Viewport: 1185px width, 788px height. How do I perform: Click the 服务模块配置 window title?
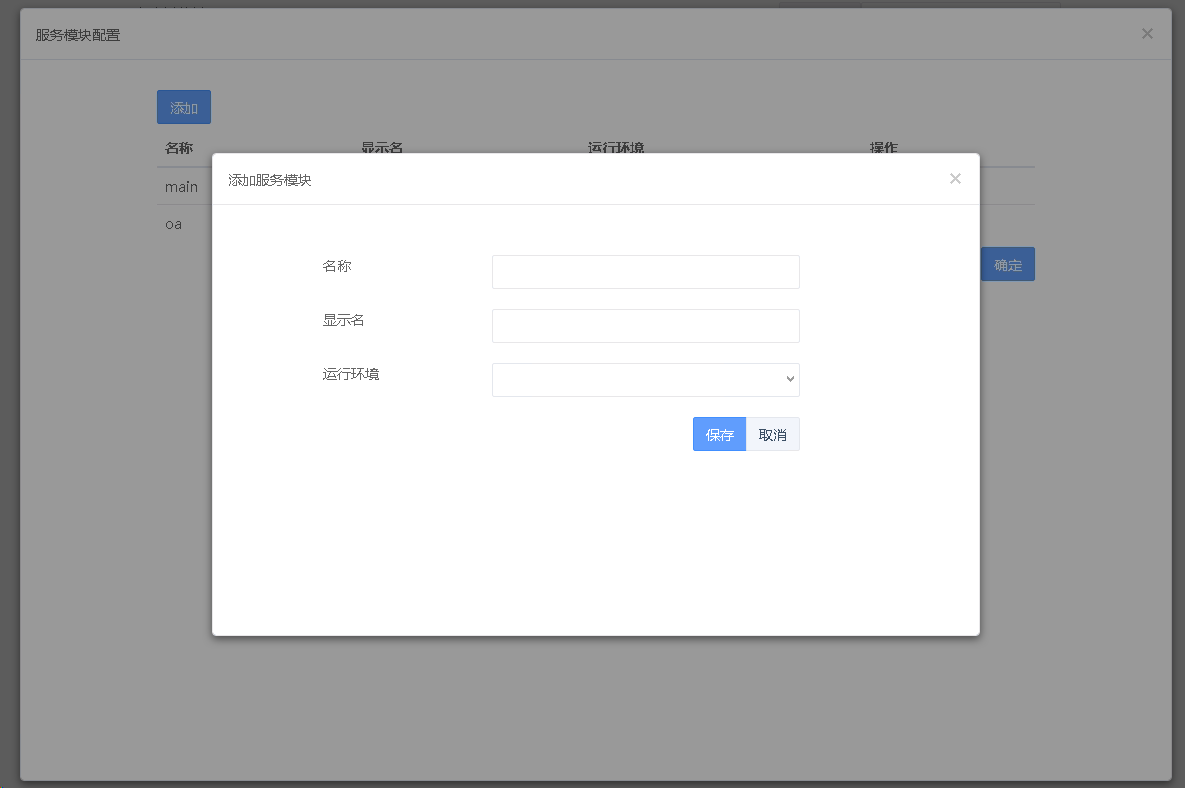[78, 36]
